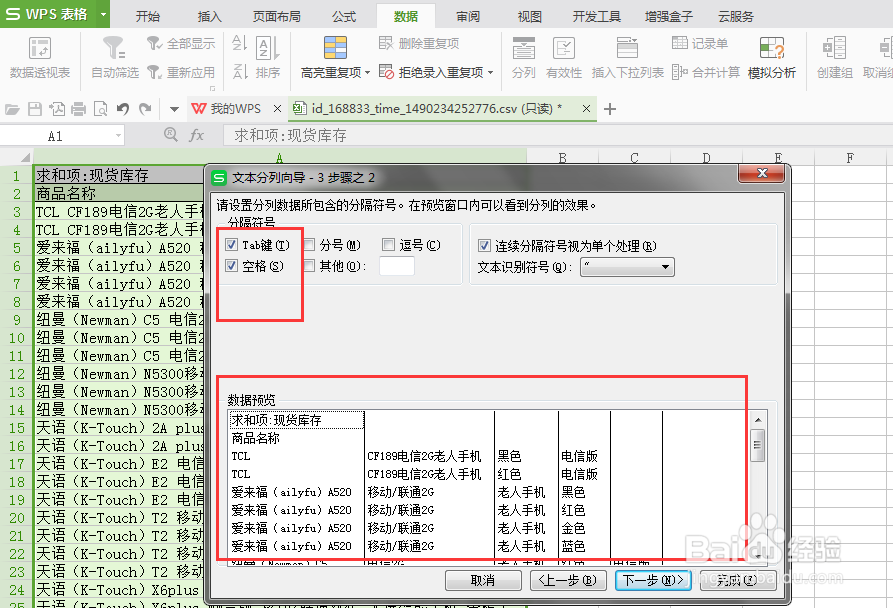Click the 完成 finish button

[738, 581]
